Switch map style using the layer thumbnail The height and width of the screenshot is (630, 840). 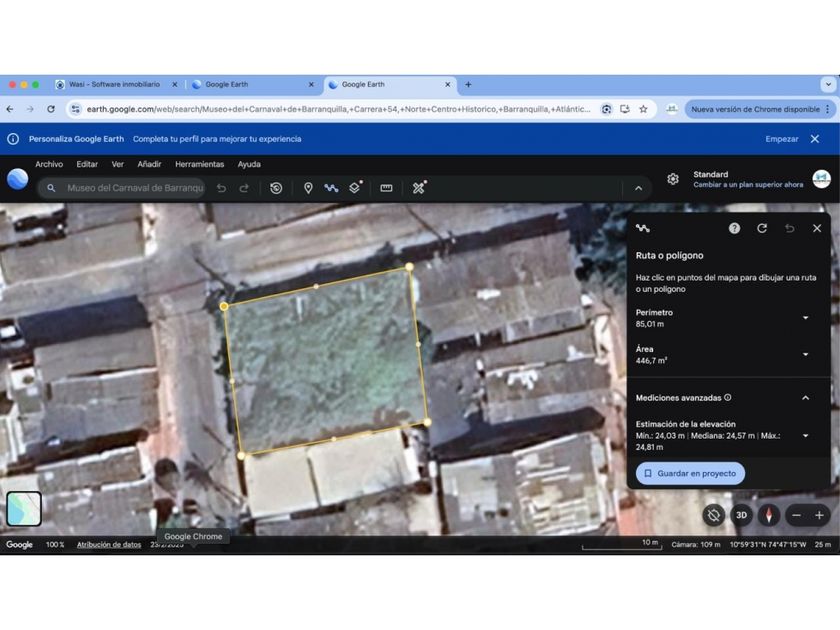click(24, 508)
